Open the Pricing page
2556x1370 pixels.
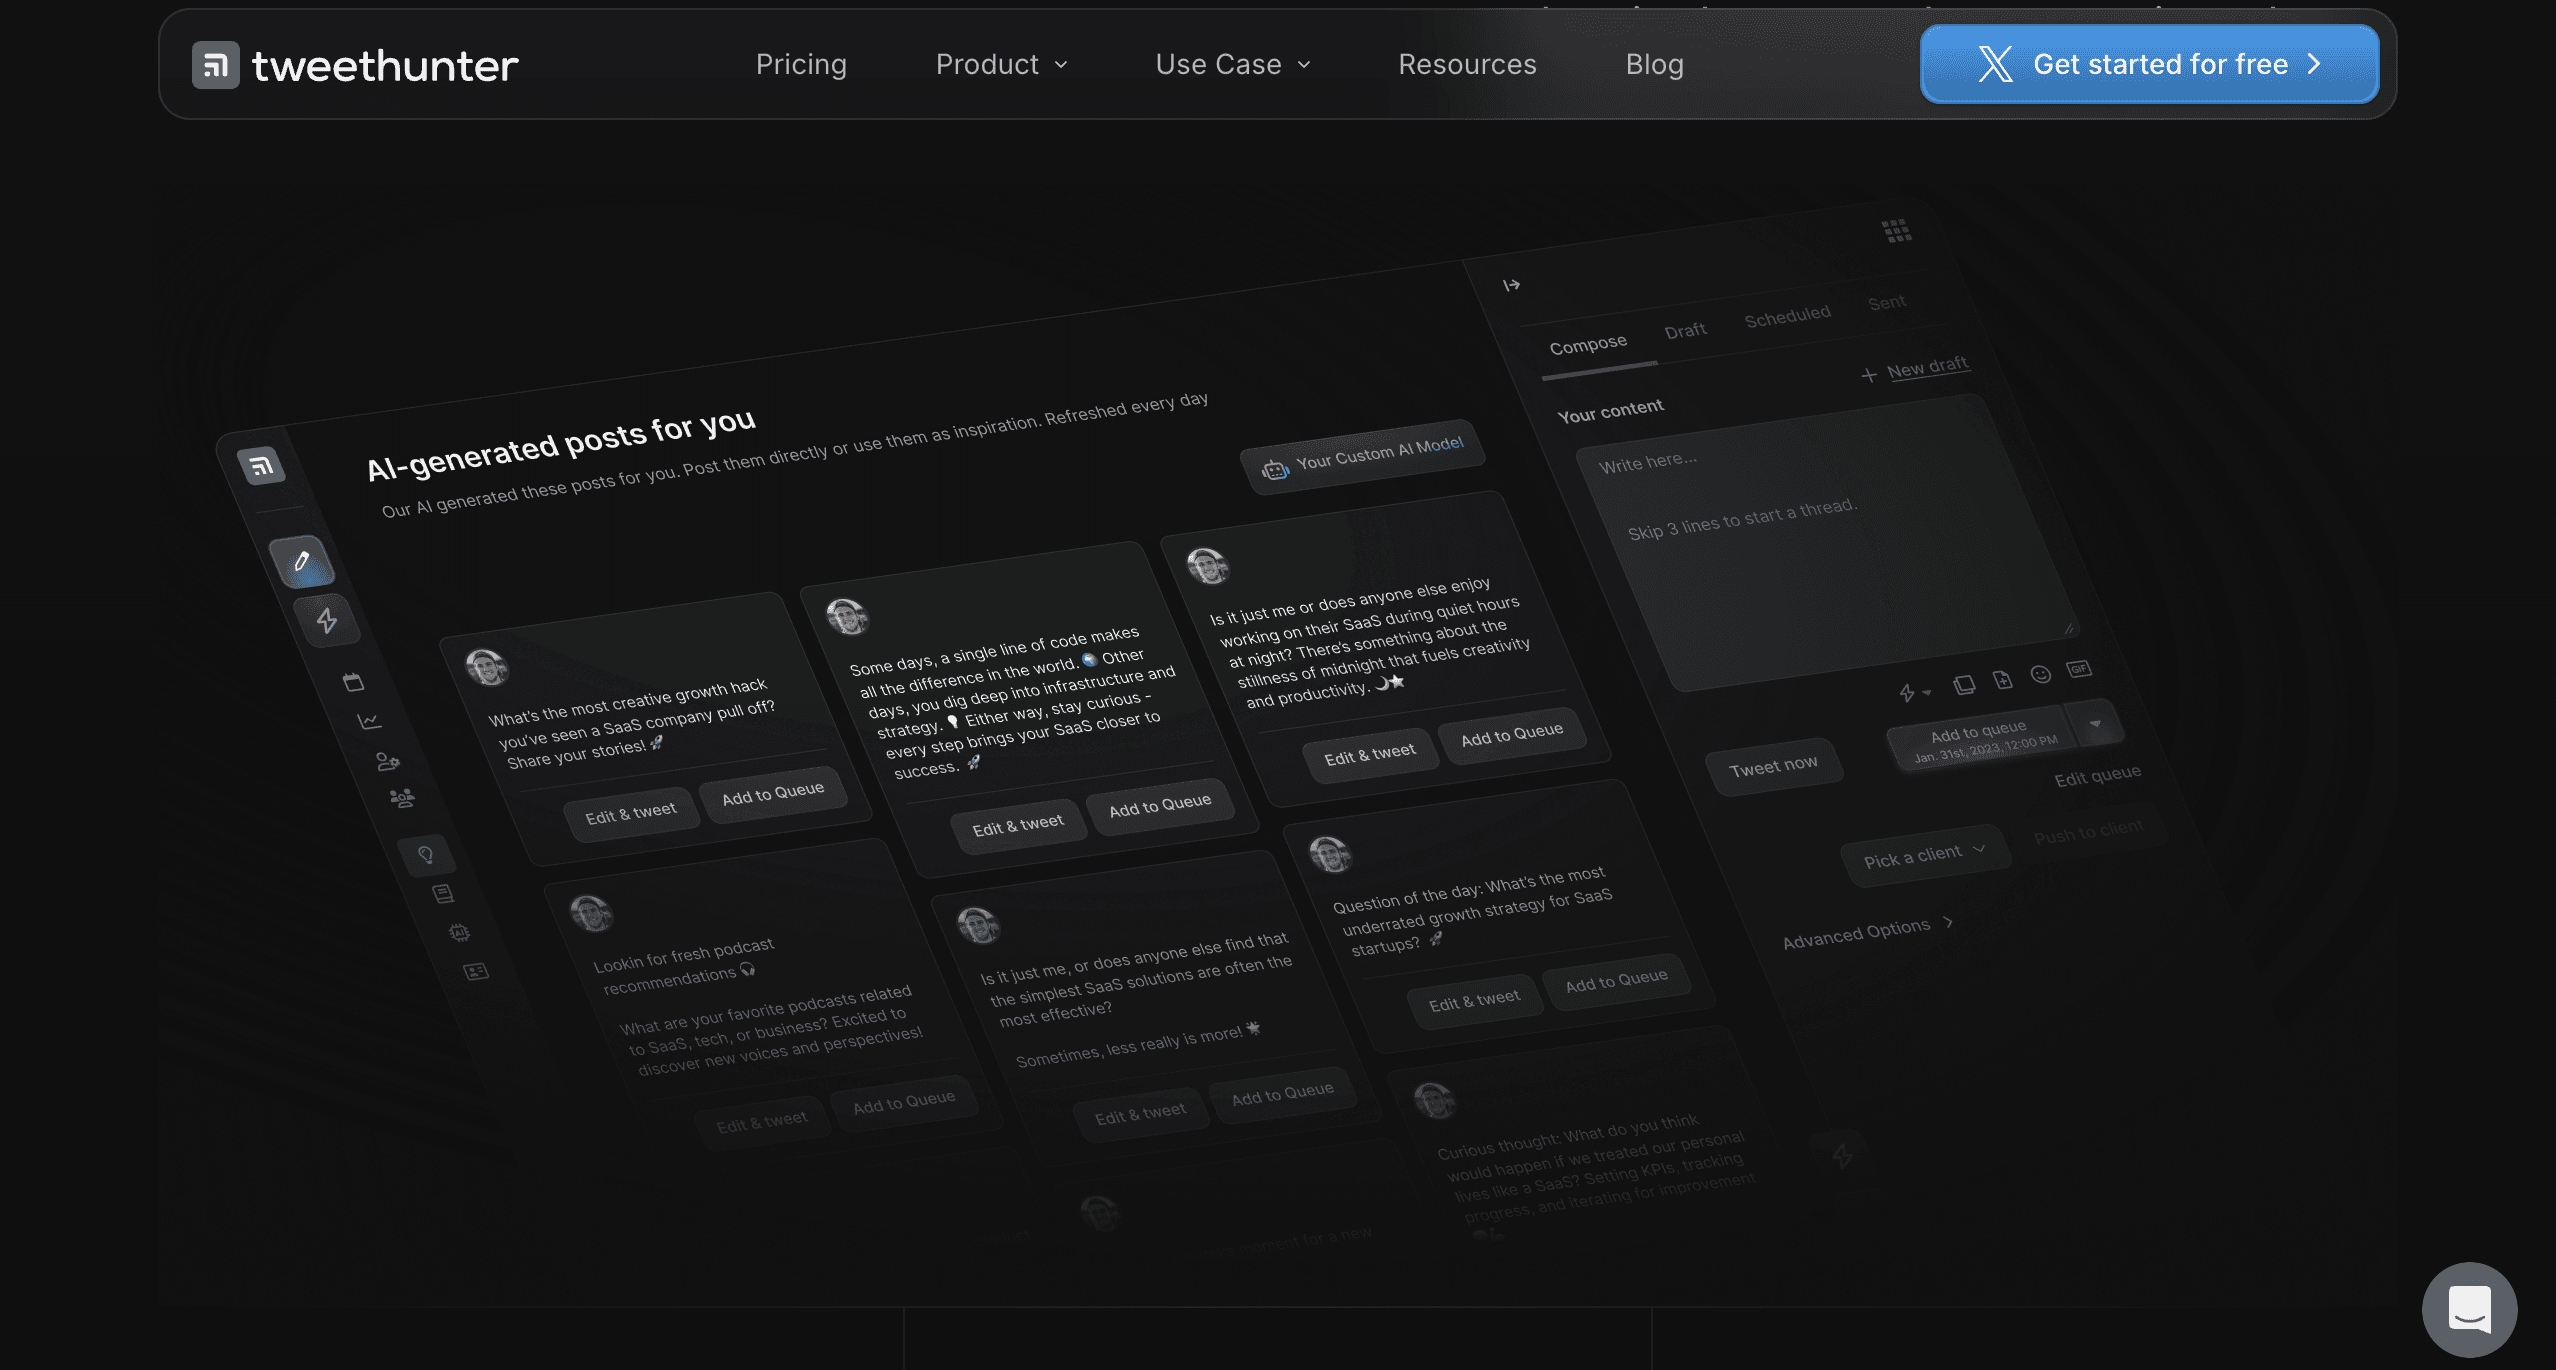click(x=801, y=64)
